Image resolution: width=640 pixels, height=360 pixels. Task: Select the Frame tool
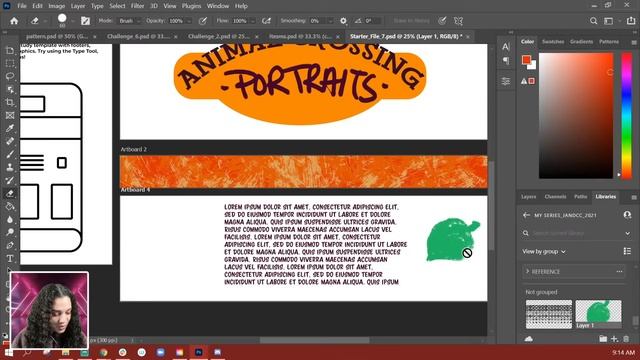10,116
